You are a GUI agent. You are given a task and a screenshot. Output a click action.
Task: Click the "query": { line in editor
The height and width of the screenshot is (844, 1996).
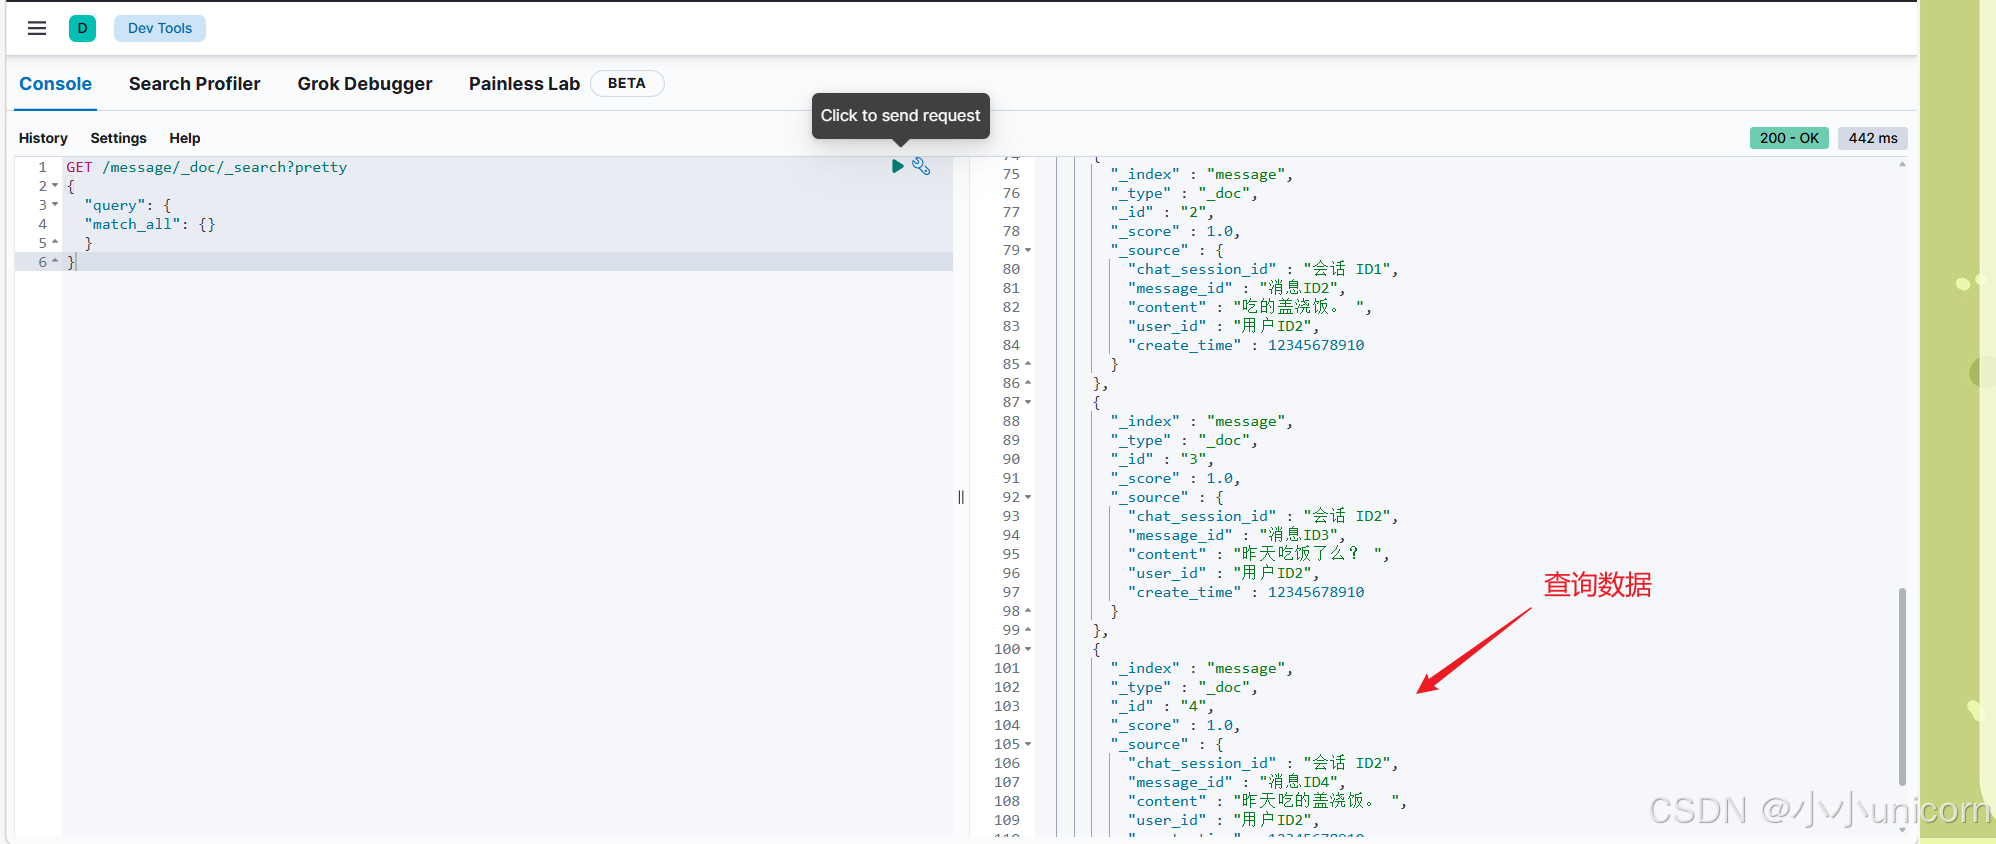coord(128,205)
